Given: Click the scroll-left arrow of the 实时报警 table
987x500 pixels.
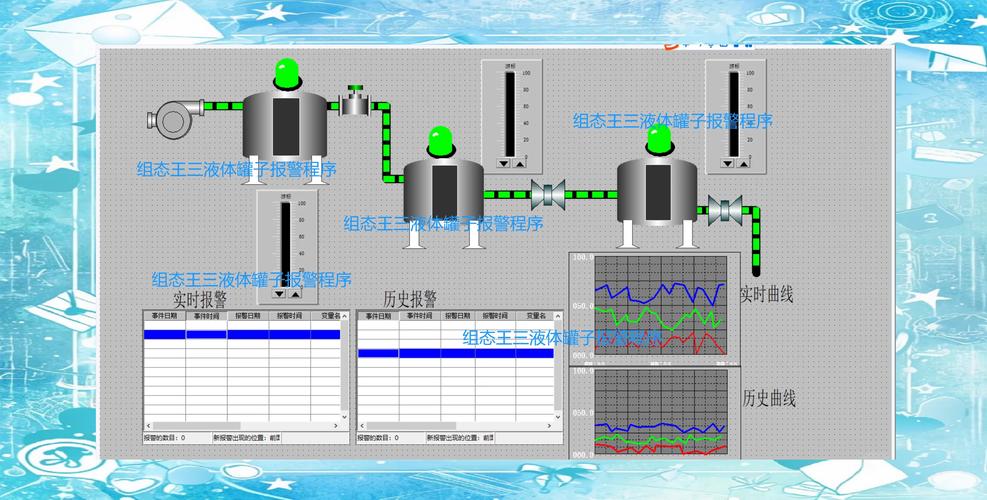Looking at the screenshot, I should 149,426.
